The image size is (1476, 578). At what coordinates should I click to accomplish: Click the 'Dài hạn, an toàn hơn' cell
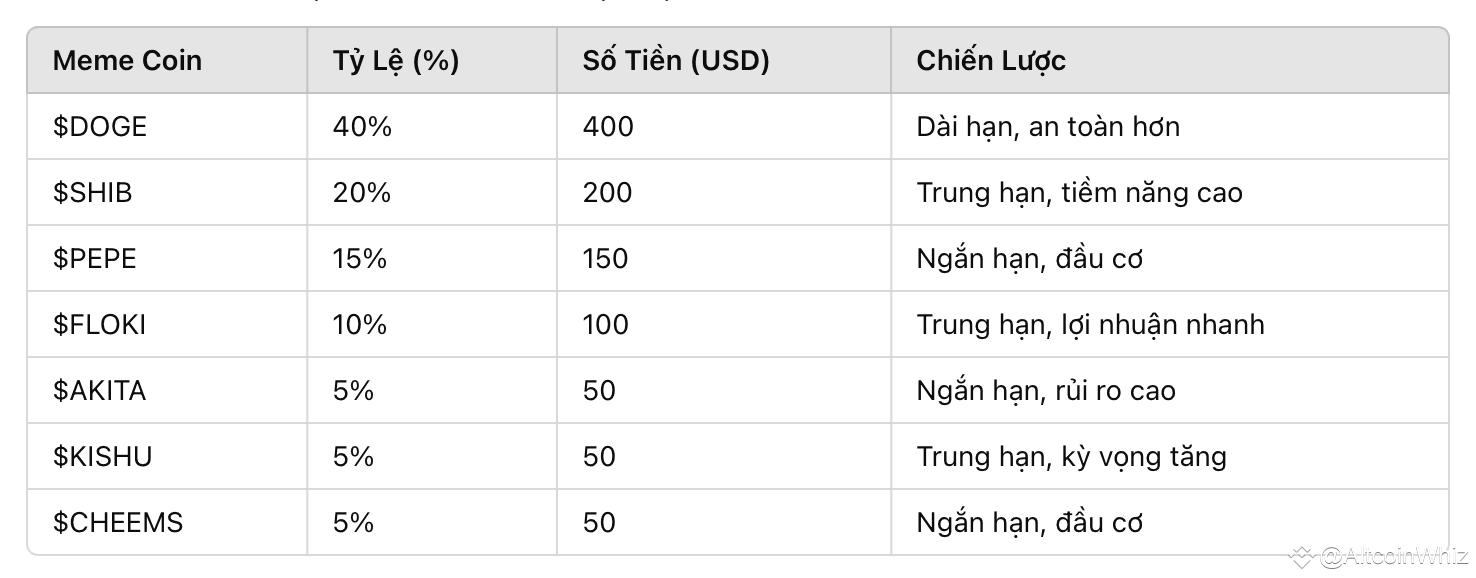[1170, 126]
